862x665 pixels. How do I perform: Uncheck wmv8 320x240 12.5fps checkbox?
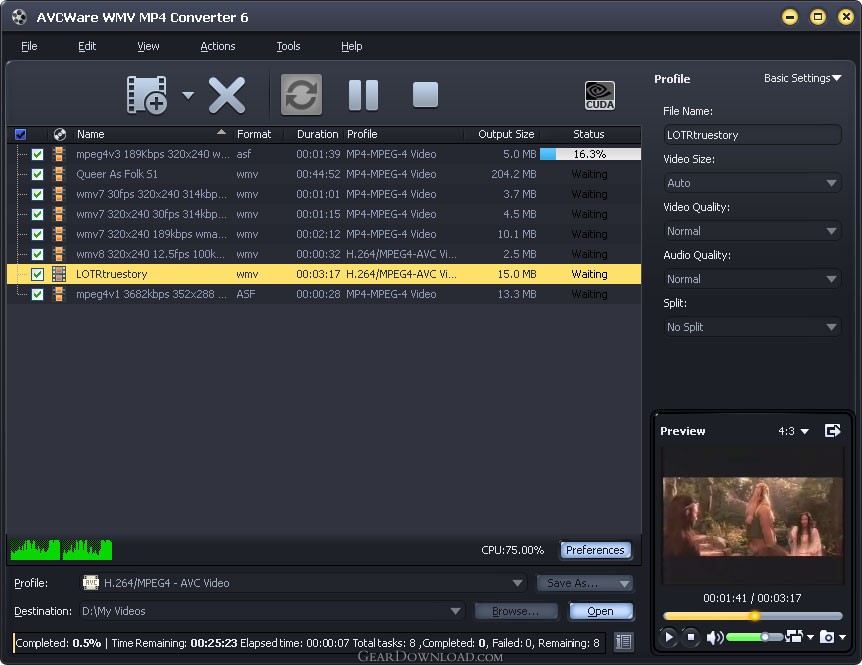coord(37,254)
